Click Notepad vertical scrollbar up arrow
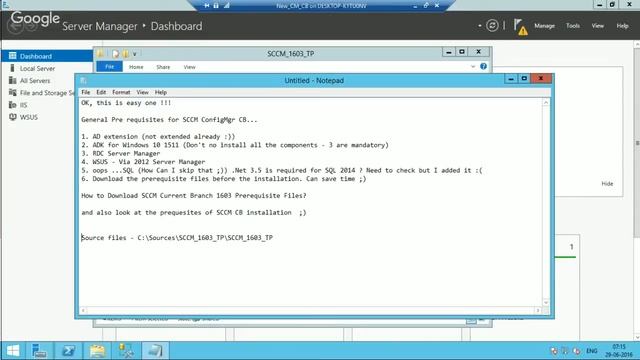The height and width of the screenshot is (360, 640). click(546, 103)
